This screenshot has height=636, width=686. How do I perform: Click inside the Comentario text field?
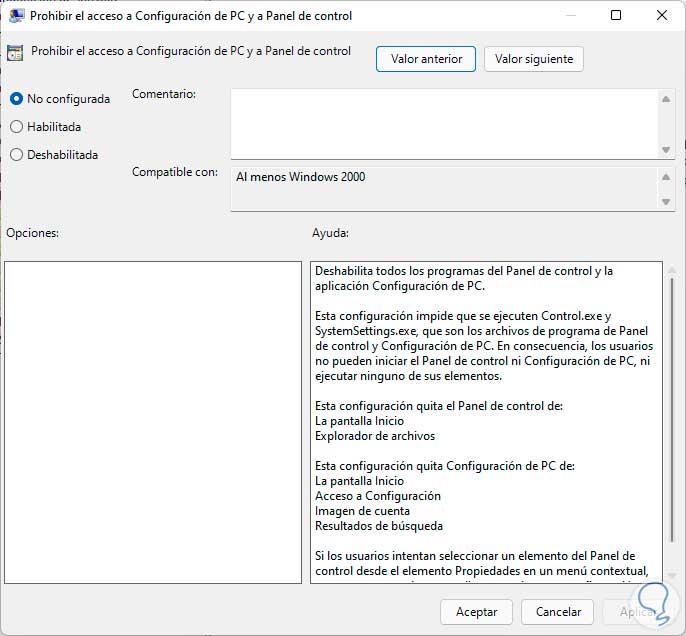pos(444,124)
